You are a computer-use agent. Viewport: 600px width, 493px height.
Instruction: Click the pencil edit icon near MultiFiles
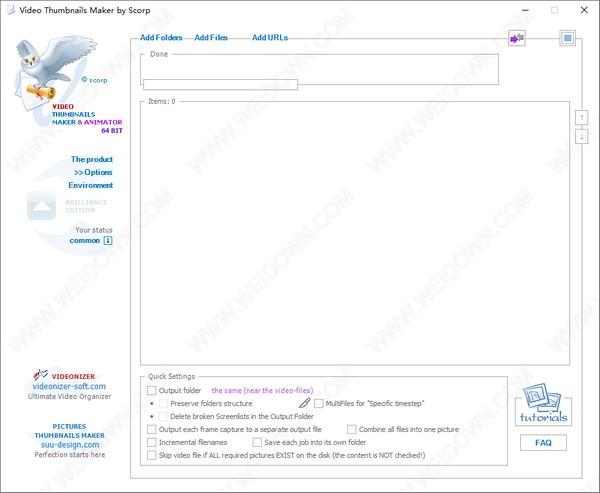(x=304, y=403)
